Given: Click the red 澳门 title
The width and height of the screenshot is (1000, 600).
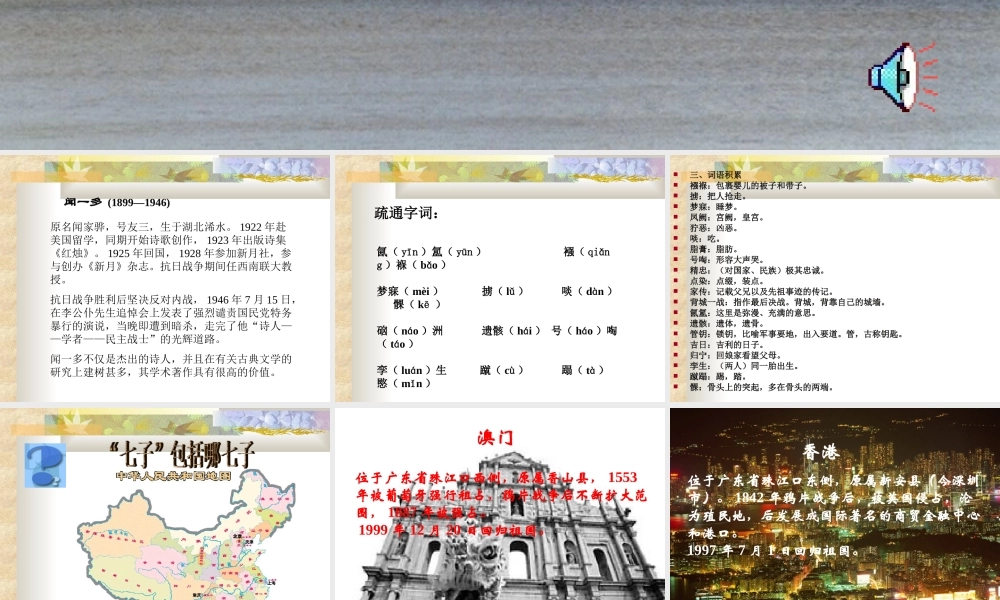Looking at the screenshot, I should click(x=497, y=438).
